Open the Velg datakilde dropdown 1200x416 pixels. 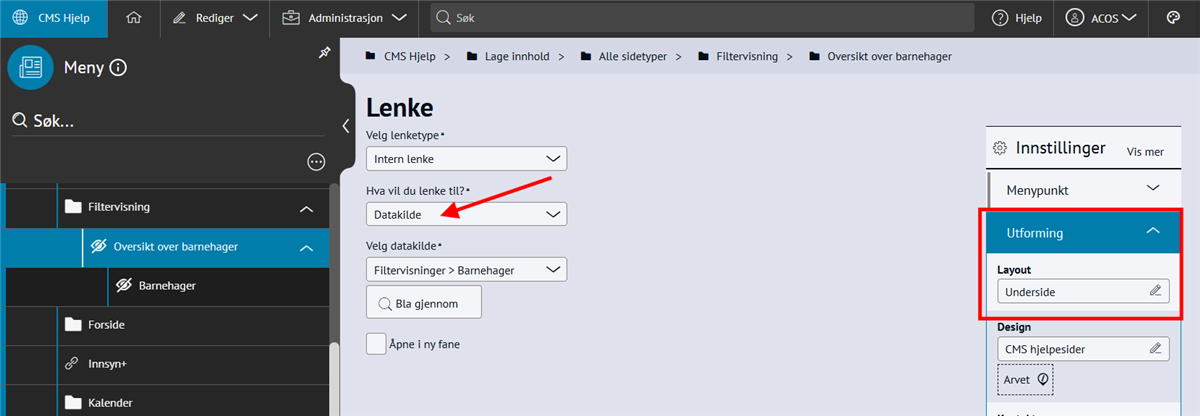click(x=466, y=269)
